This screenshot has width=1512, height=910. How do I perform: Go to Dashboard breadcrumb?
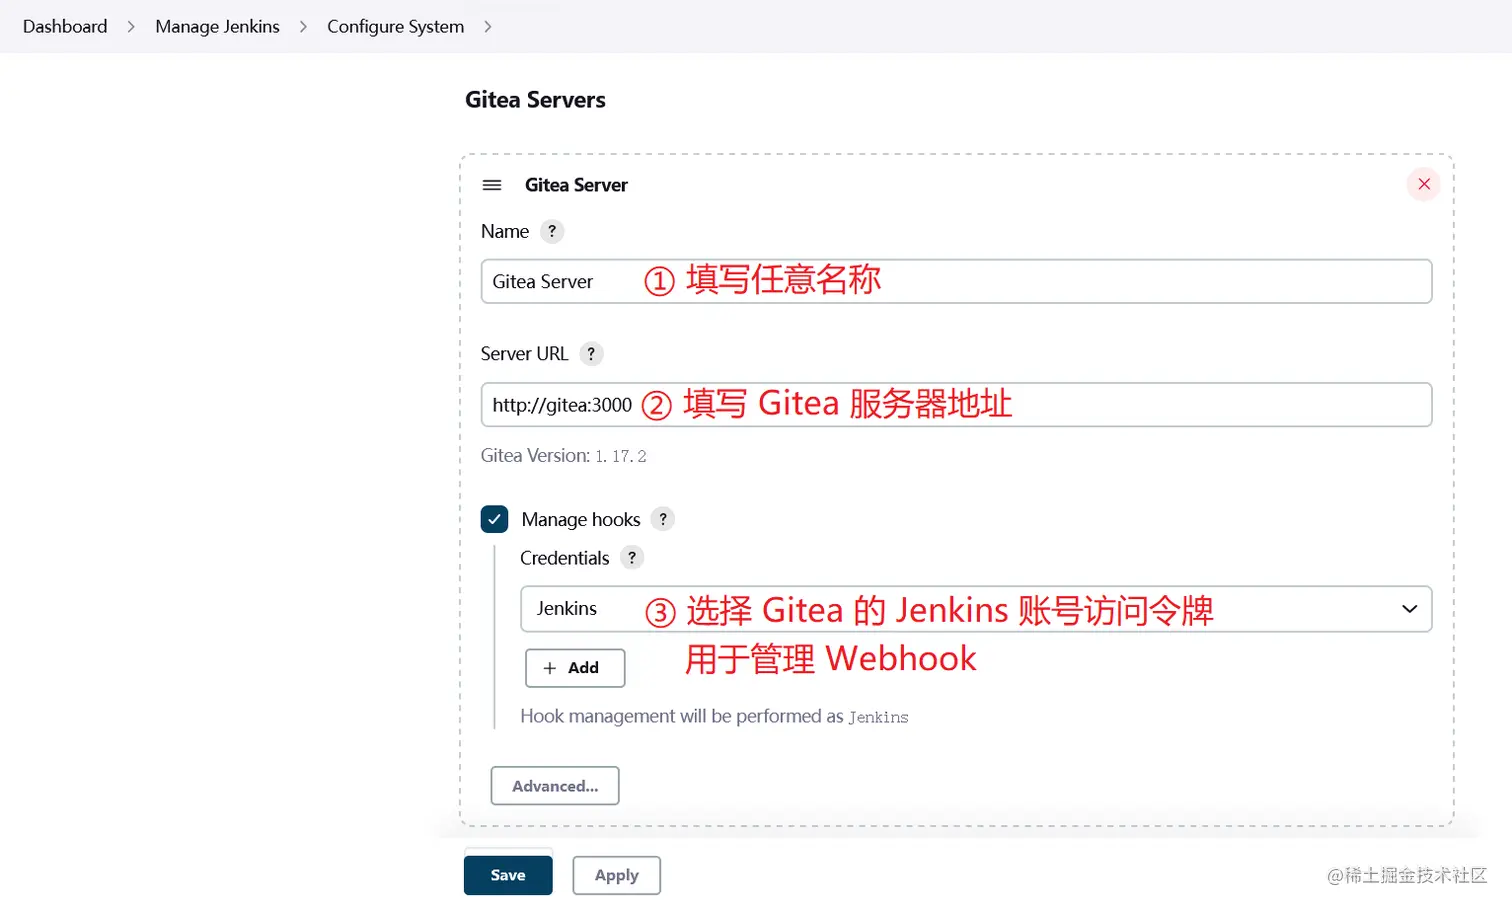tap(65, 26)
